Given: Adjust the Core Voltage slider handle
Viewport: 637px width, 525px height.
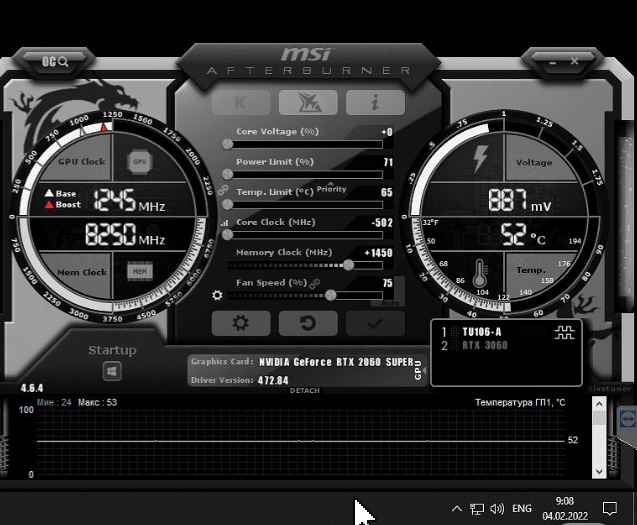Looking at the screenshot, I should coord(228,144).
